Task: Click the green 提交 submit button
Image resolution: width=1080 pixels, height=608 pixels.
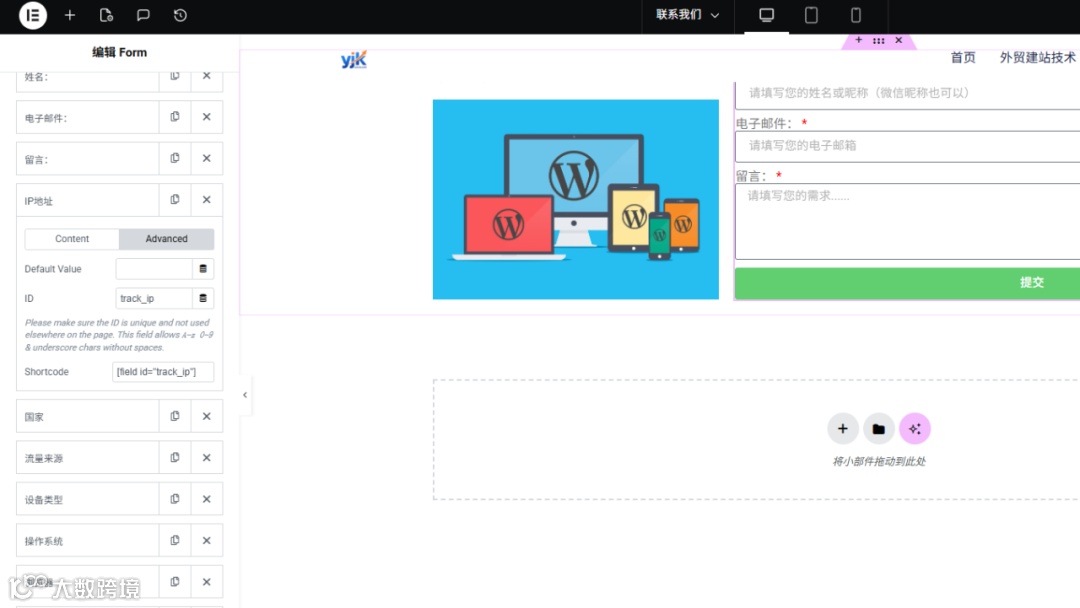Action: click(908, 282)
